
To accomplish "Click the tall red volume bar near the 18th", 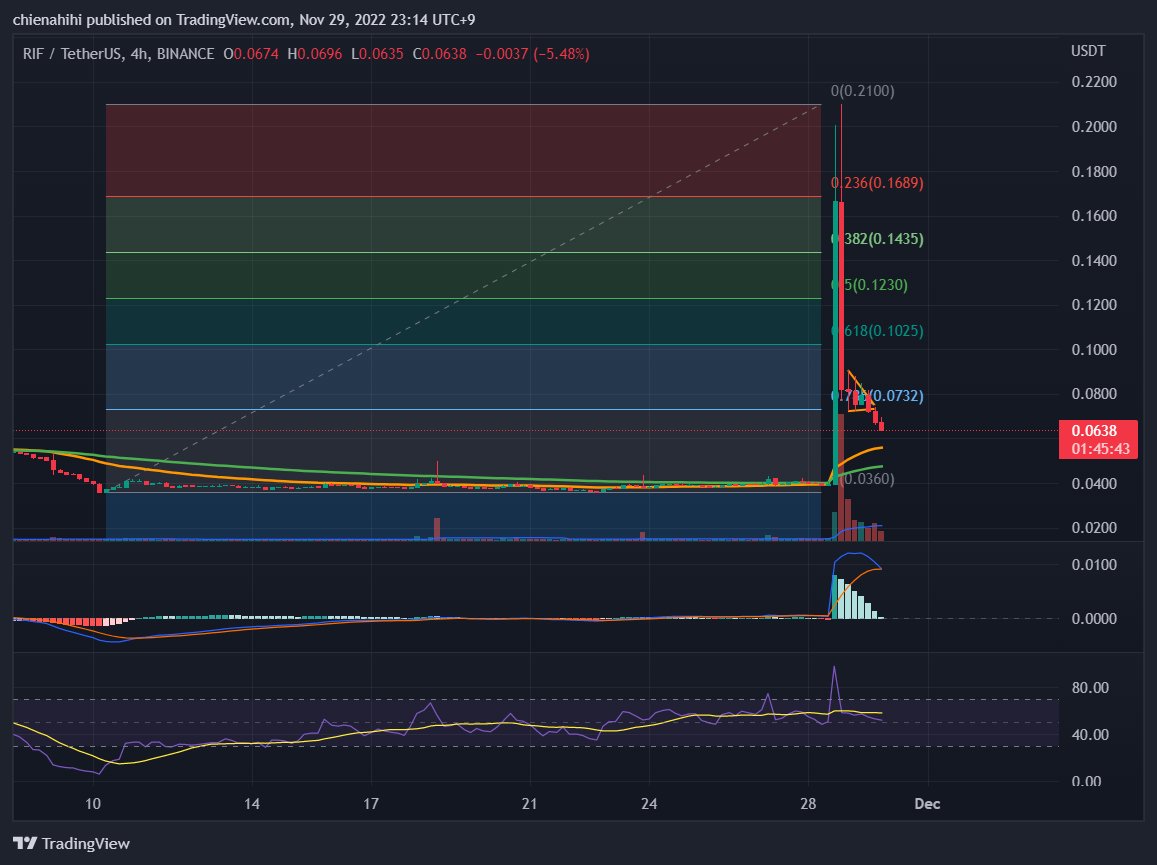I will [437, 529].
